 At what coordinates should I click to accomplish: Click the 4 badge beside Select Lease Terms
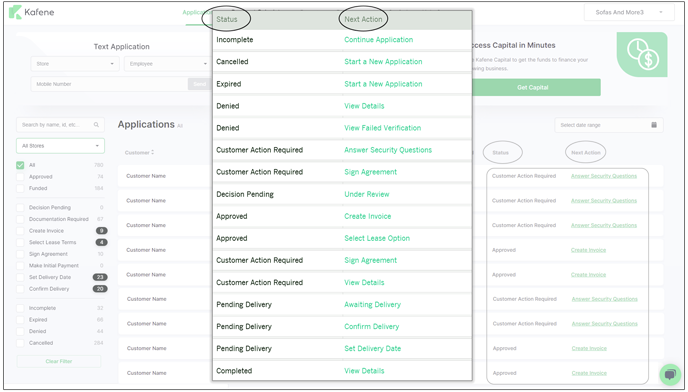[x=102, y=242]
